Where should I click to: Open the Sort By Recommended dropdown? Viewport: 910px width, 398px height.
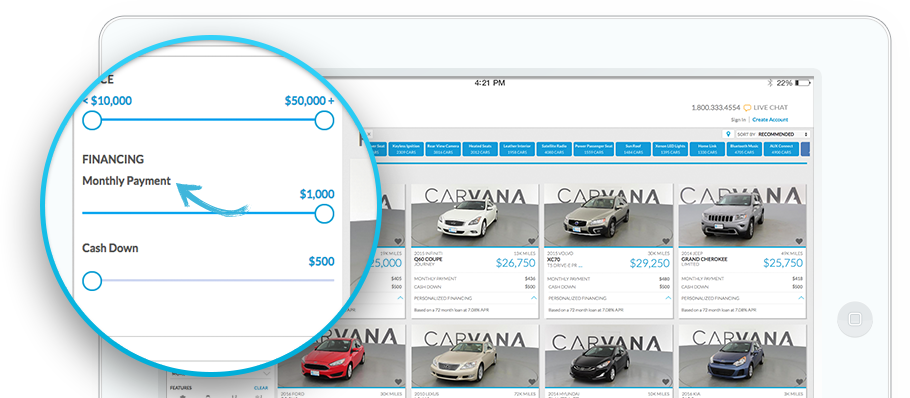[x=772, y=134]
